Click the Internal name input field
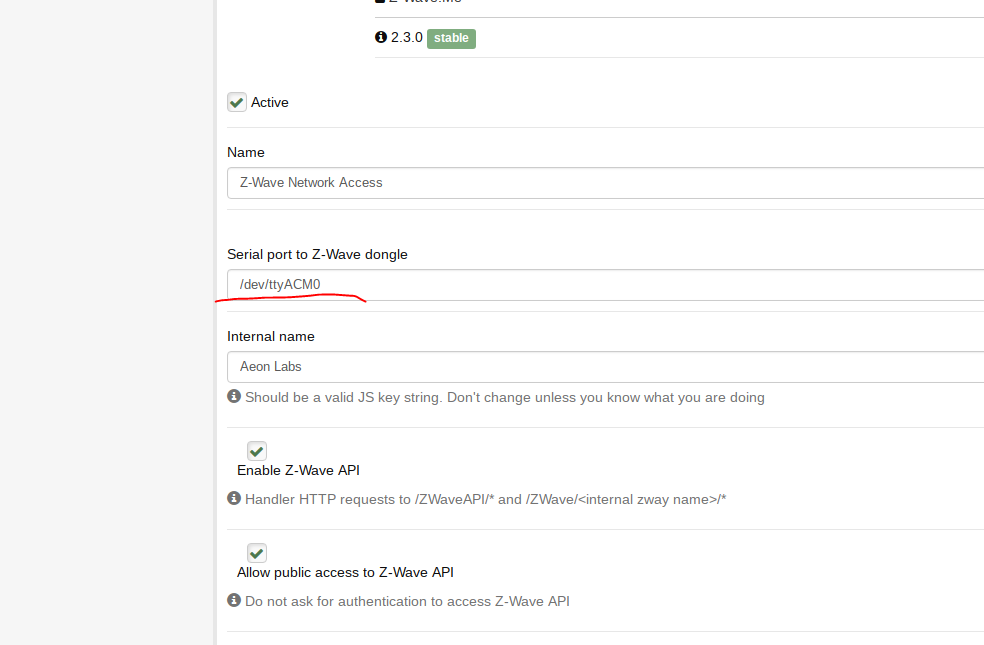 605,367
